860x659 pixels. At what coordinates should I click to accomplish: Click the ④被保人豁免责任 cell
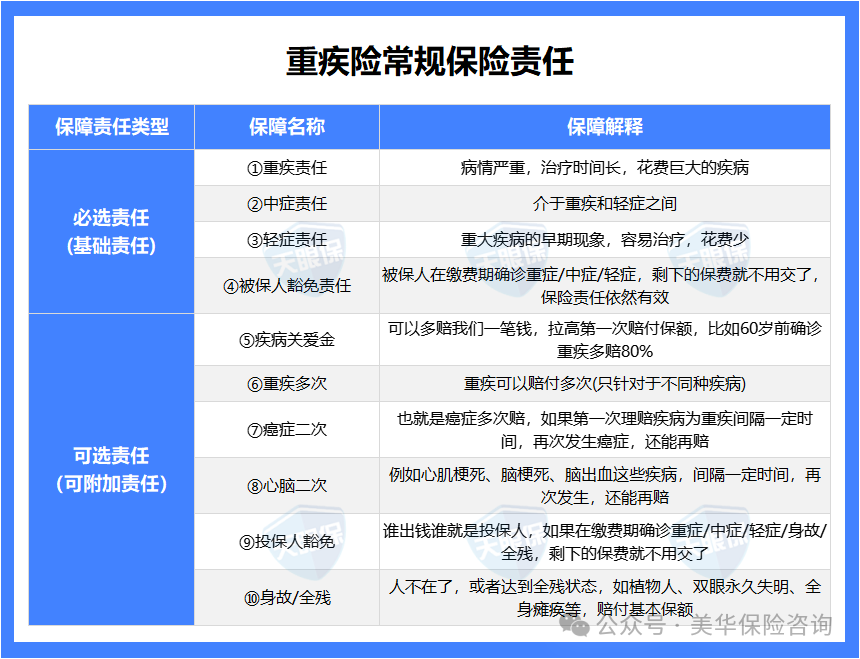(287, 284)
